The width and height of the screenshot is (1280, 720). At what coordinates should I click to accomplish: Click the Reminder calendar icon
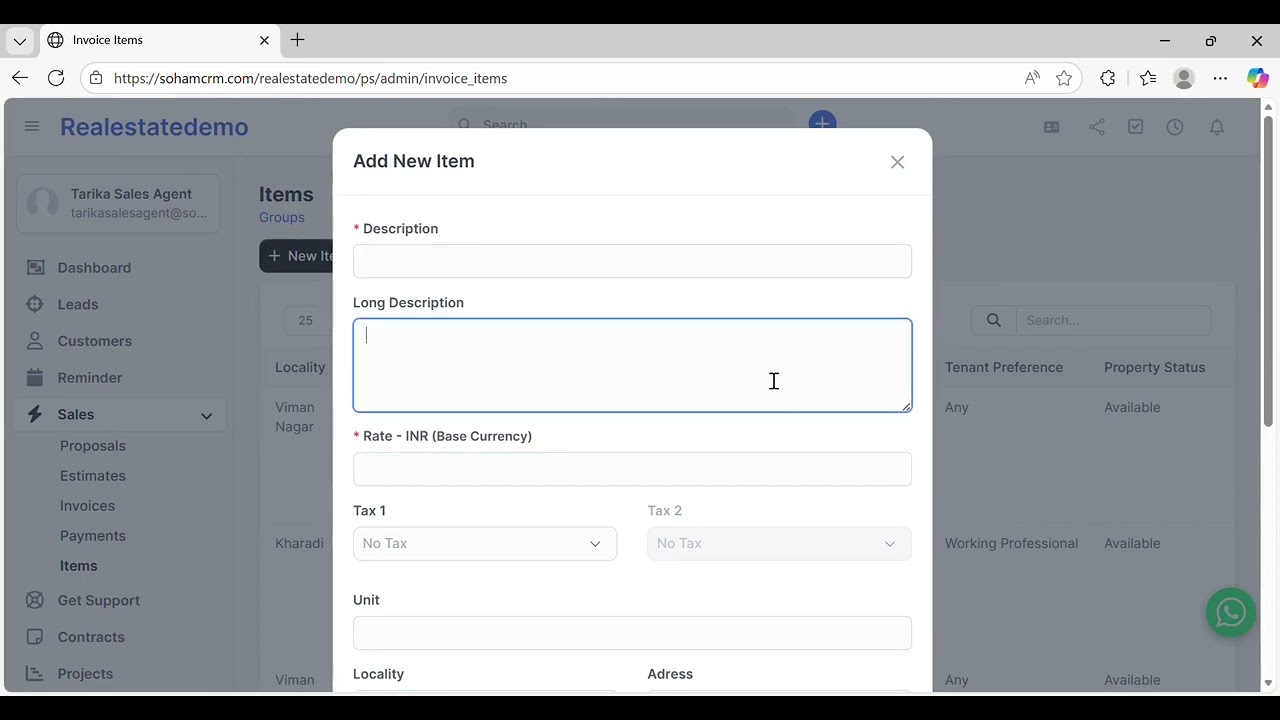tap(35, 378)
